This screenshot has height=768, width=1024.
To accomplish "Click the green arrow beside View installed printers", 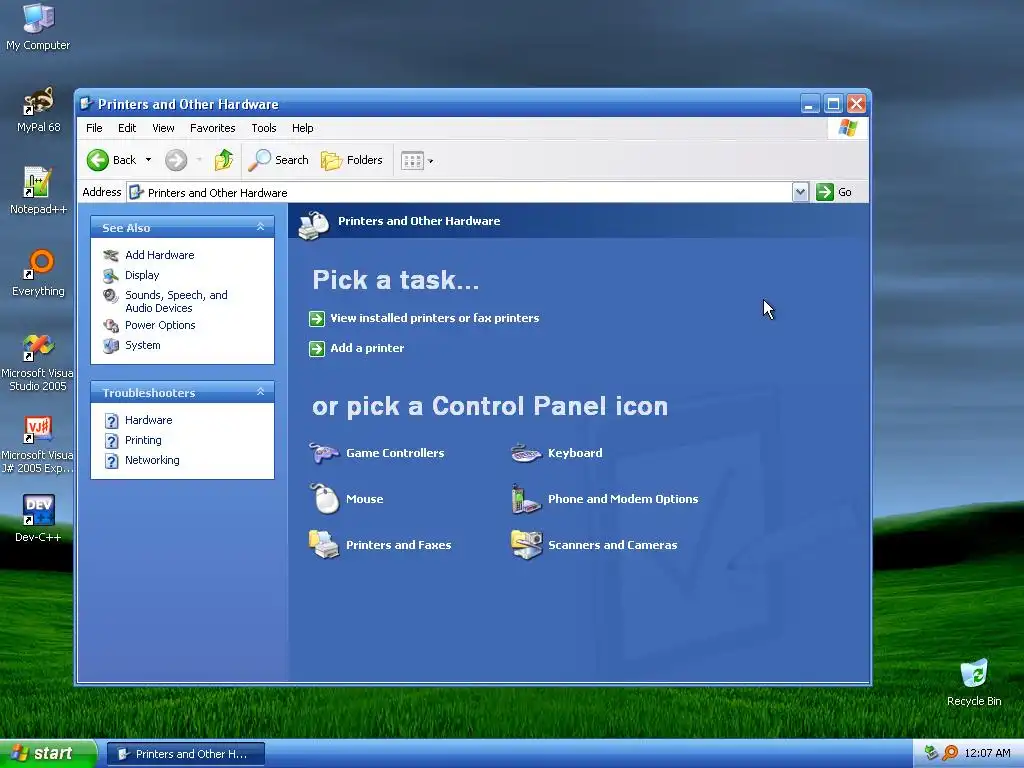I will click(x=317, y=319).
